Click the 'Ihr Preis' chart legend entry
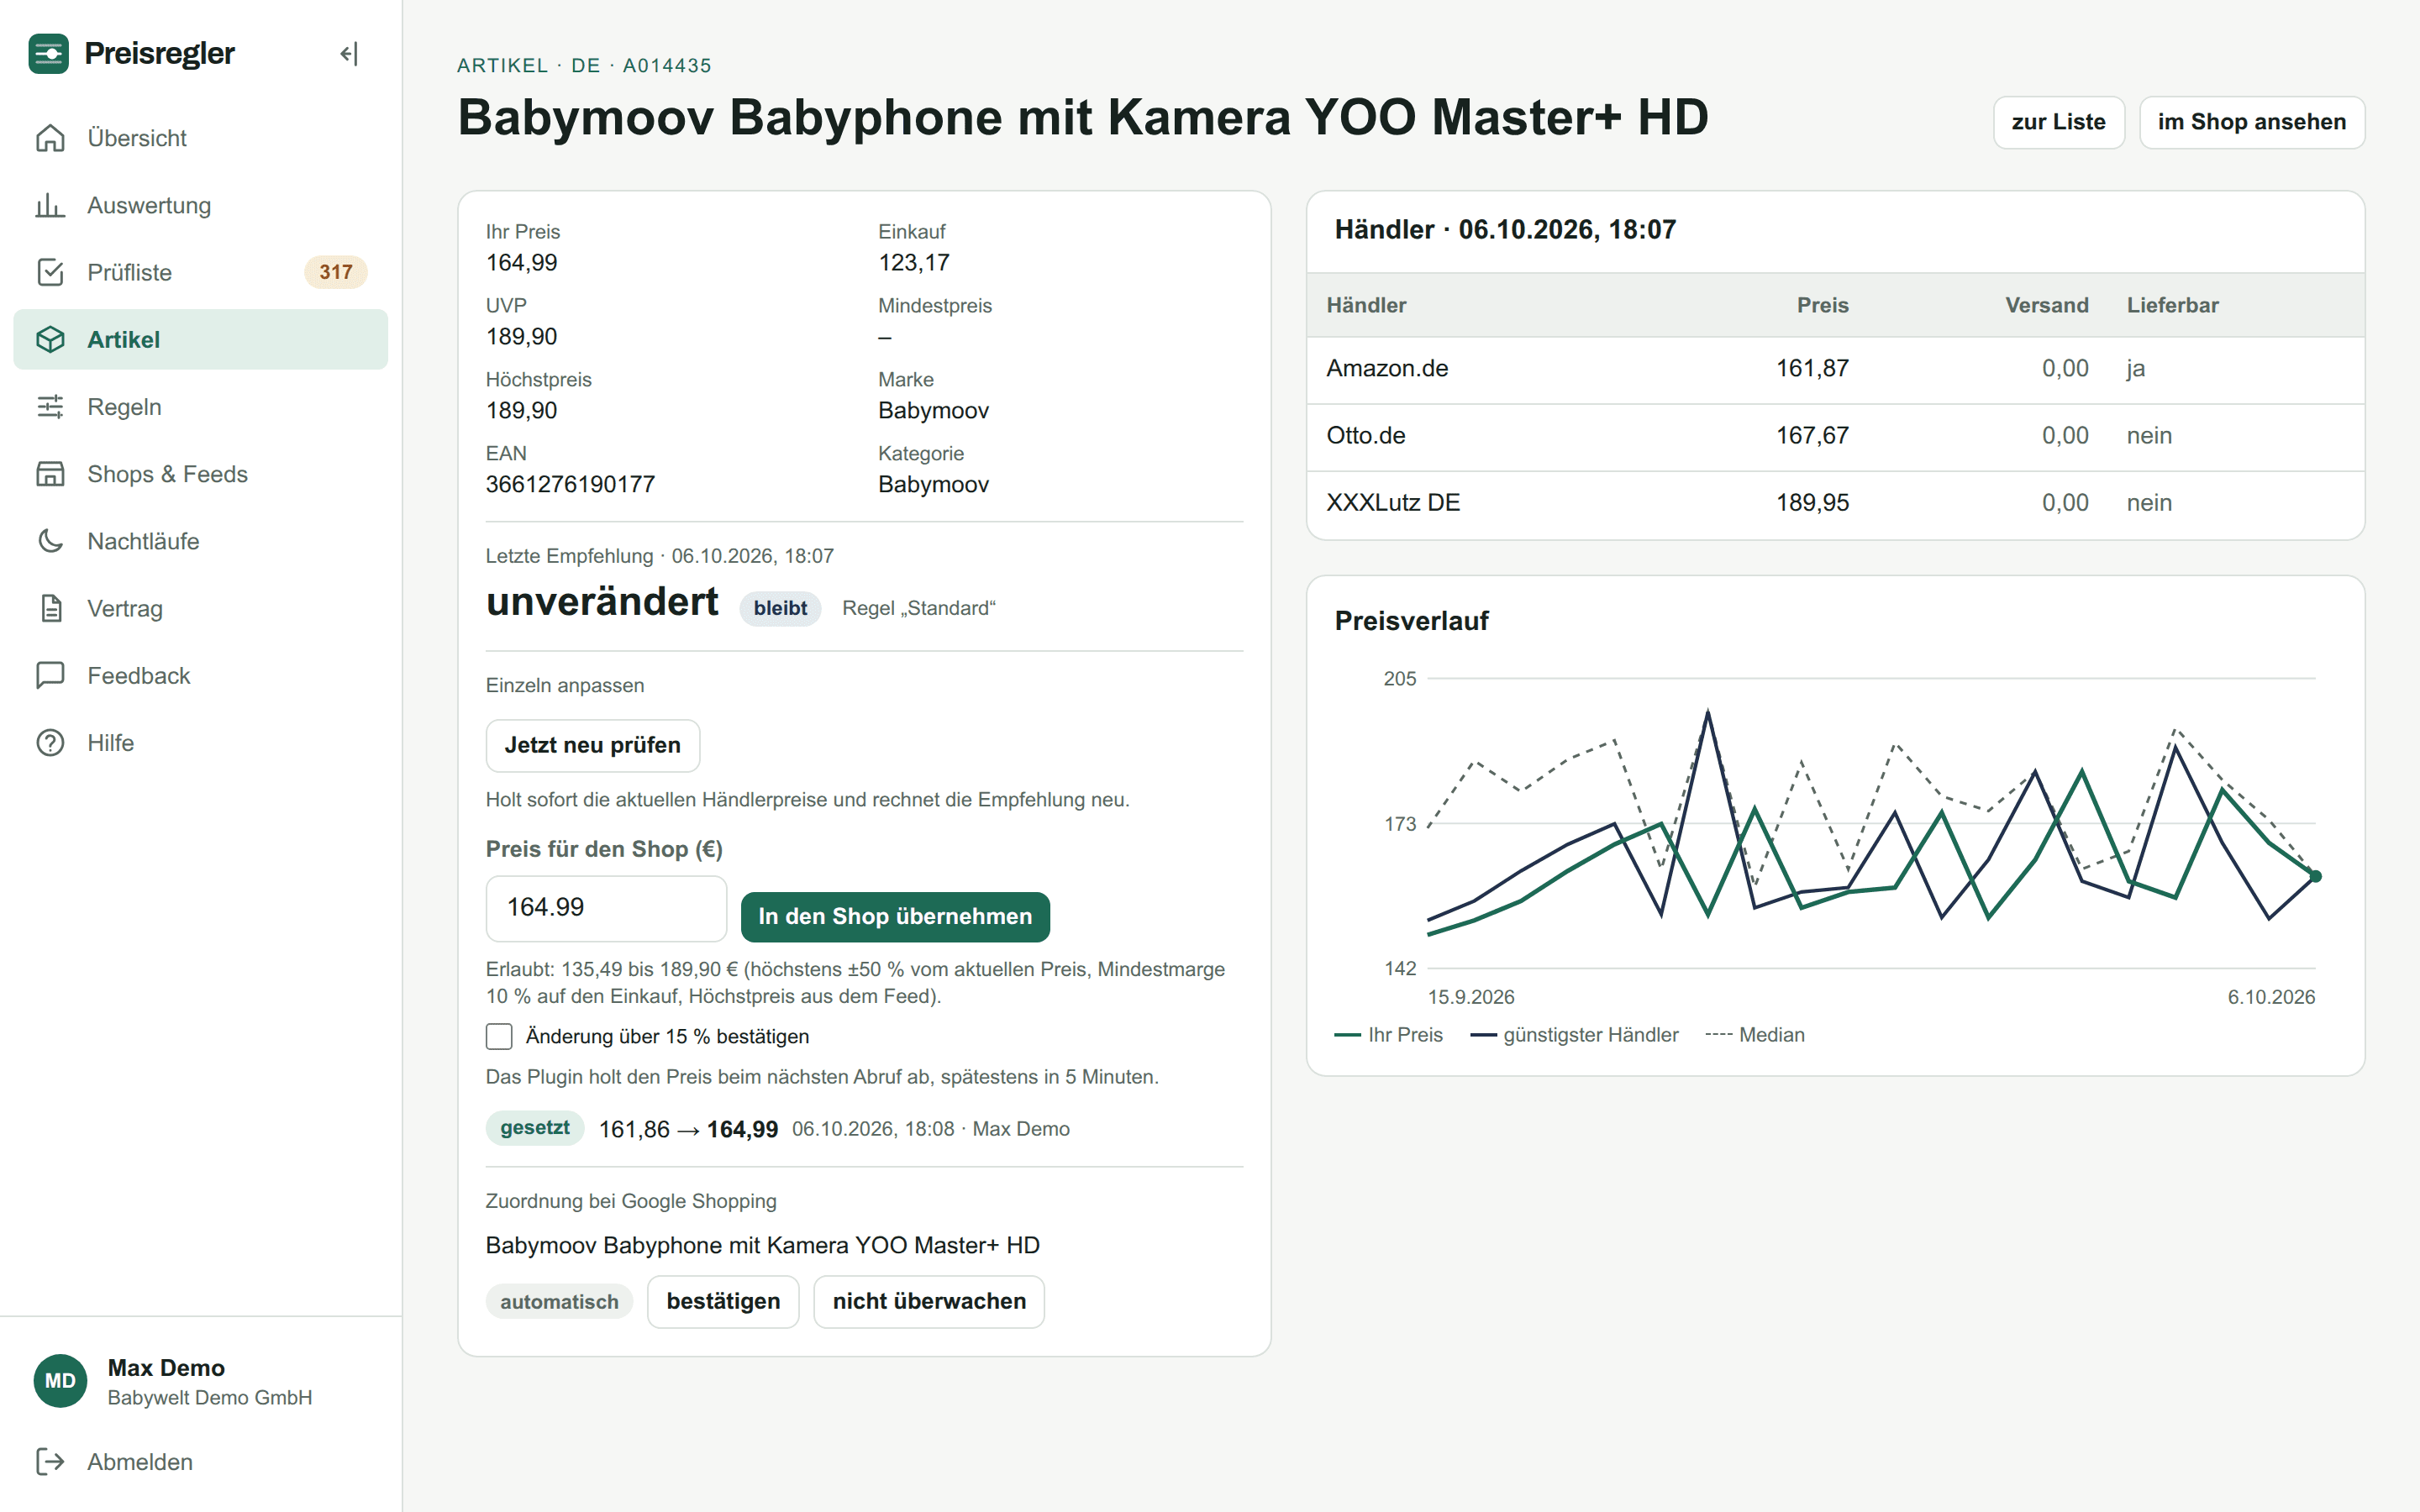Screen dimensions: 2420x1512 [x=1388, y=1035]
